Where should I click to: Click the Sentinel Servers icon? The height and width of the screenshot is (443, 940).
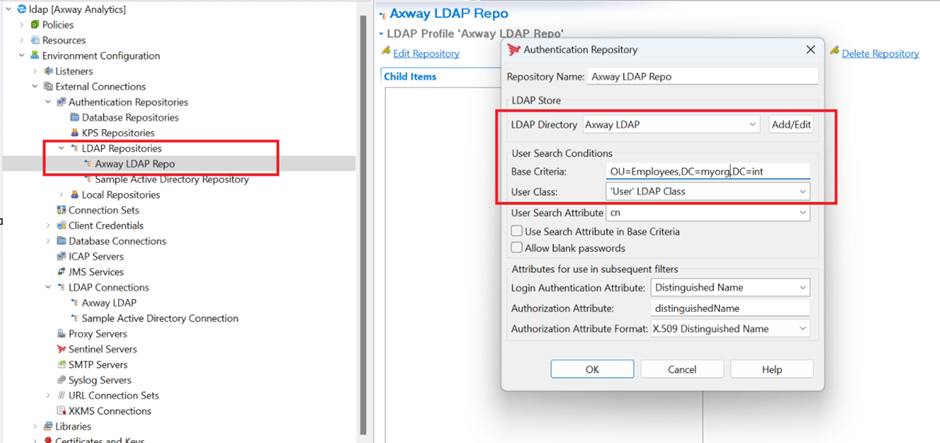tap(61, 349)
